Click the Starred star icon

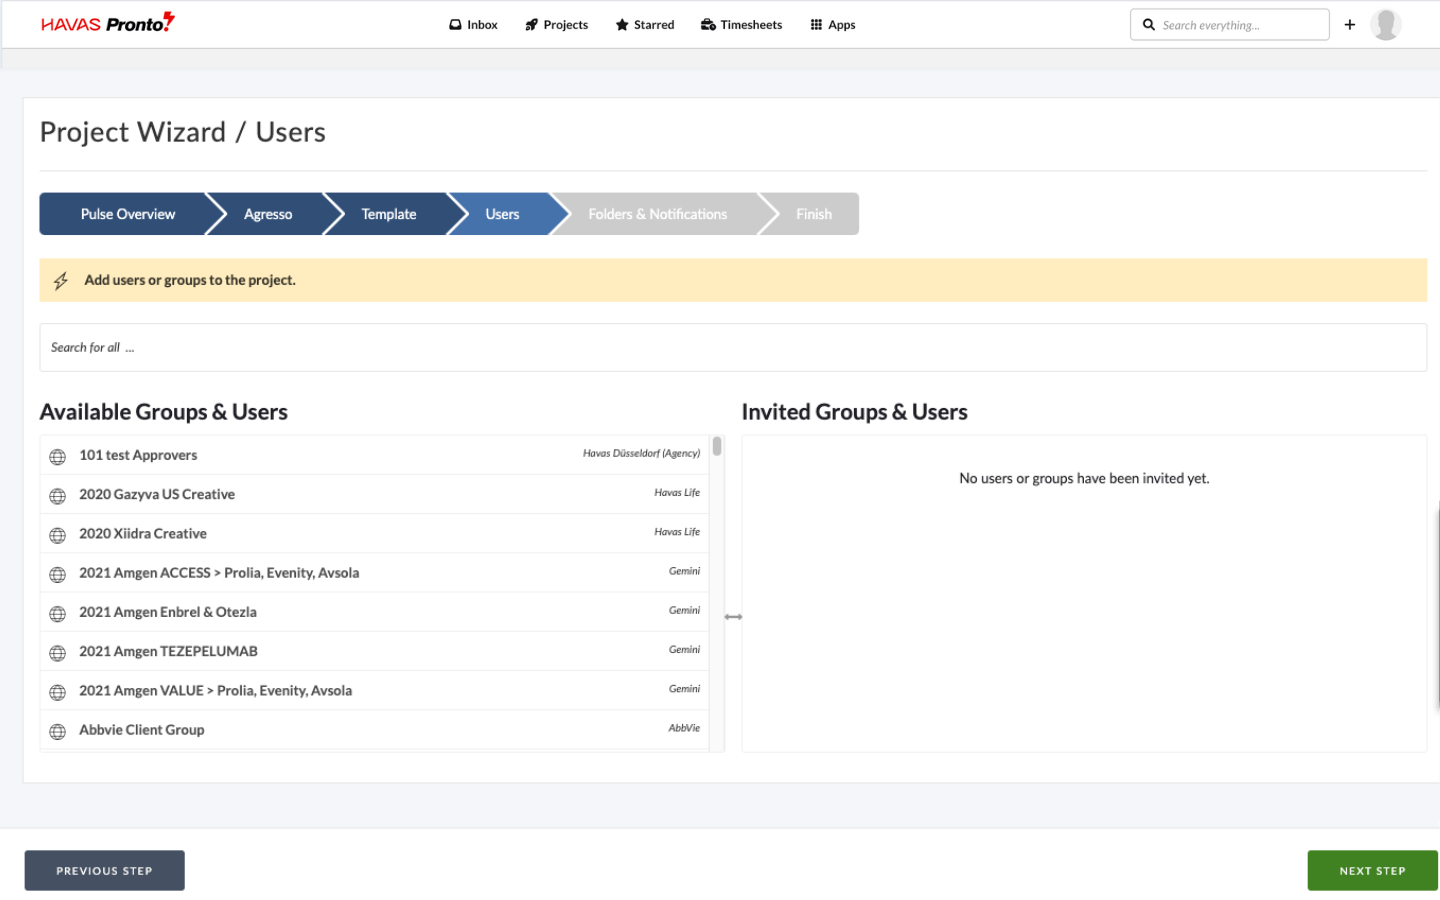(622, 25)
